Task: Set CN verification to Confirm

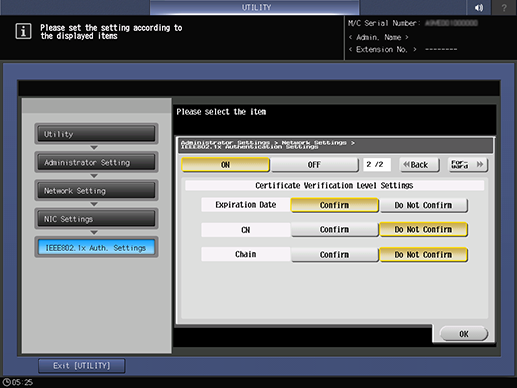Action: pyautogui.click(x=335, y=230)
